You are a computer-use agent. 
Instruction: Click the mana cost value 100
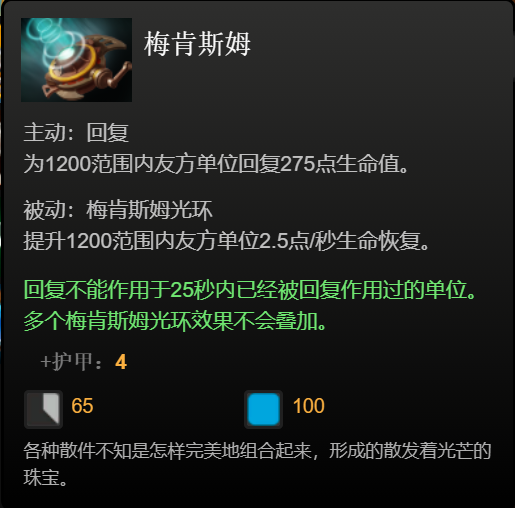[308, 406]
